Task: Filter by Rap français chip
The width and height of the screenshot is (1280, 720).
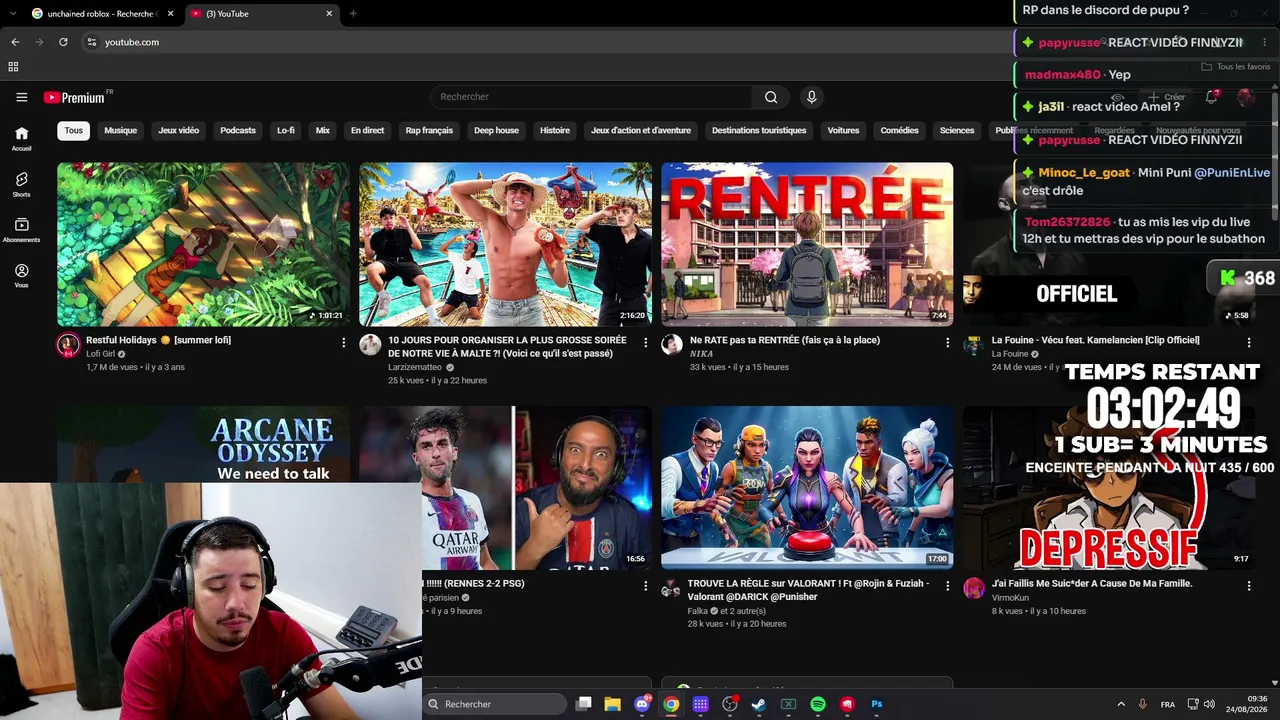Action: coord(429,130)
